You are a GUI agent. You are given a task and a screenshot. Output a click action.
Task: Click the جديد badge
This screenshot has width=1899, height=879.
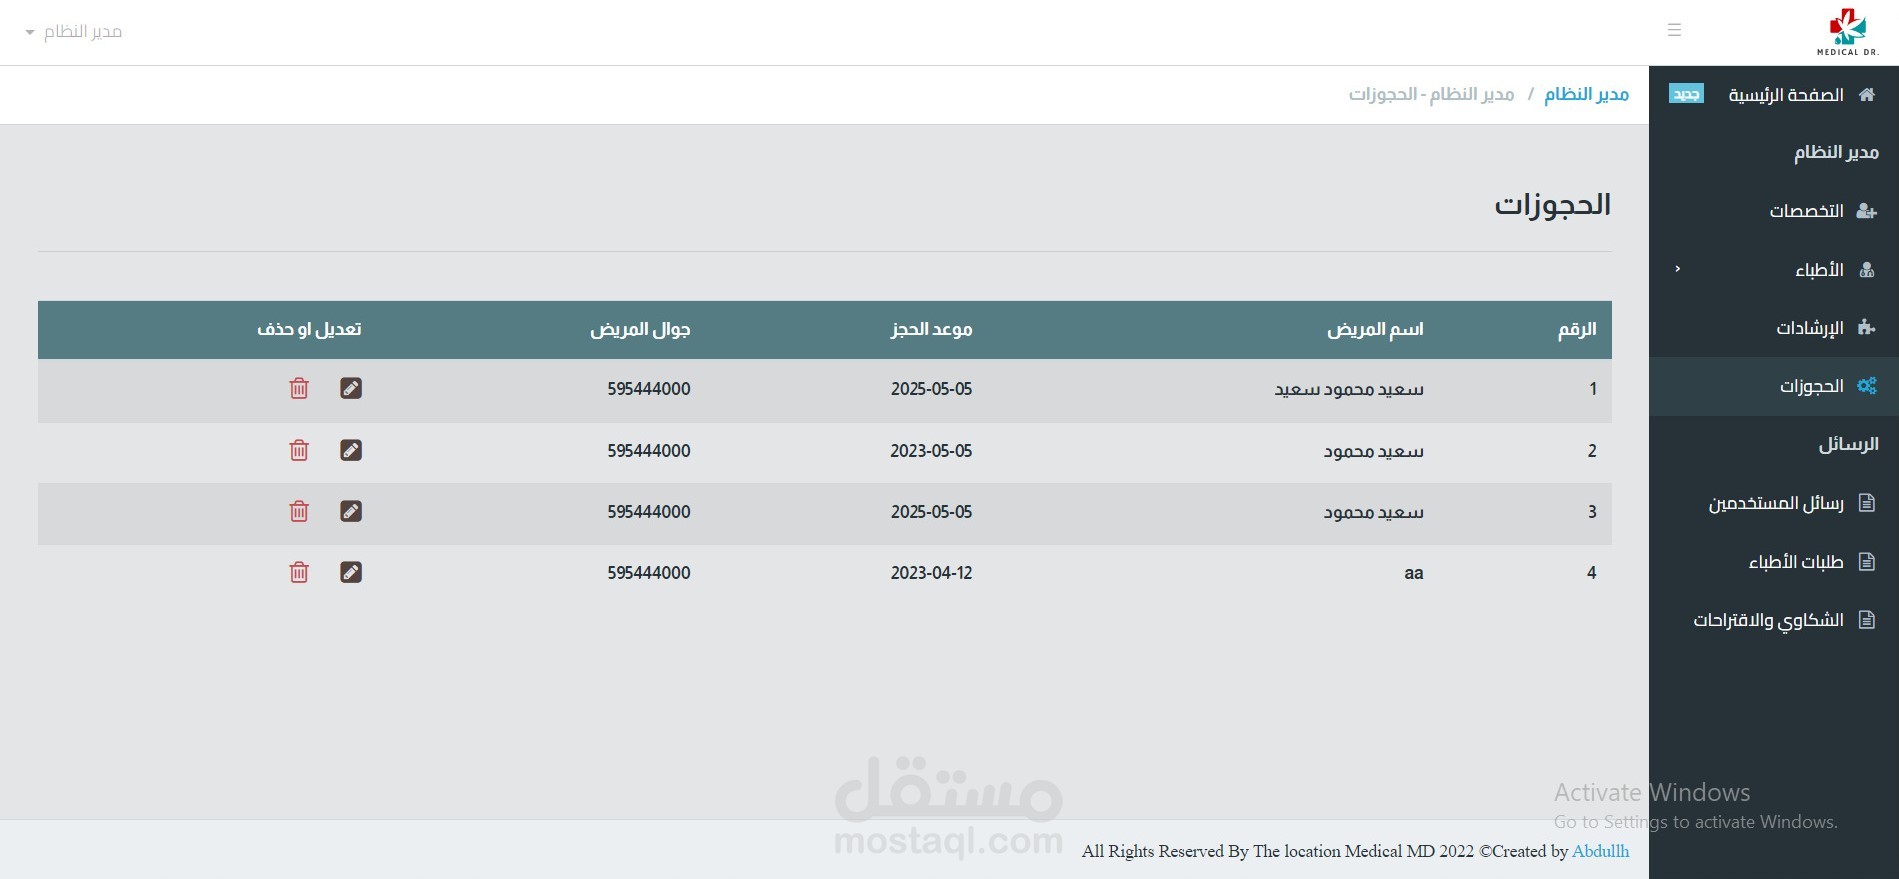click(1686, 94)
